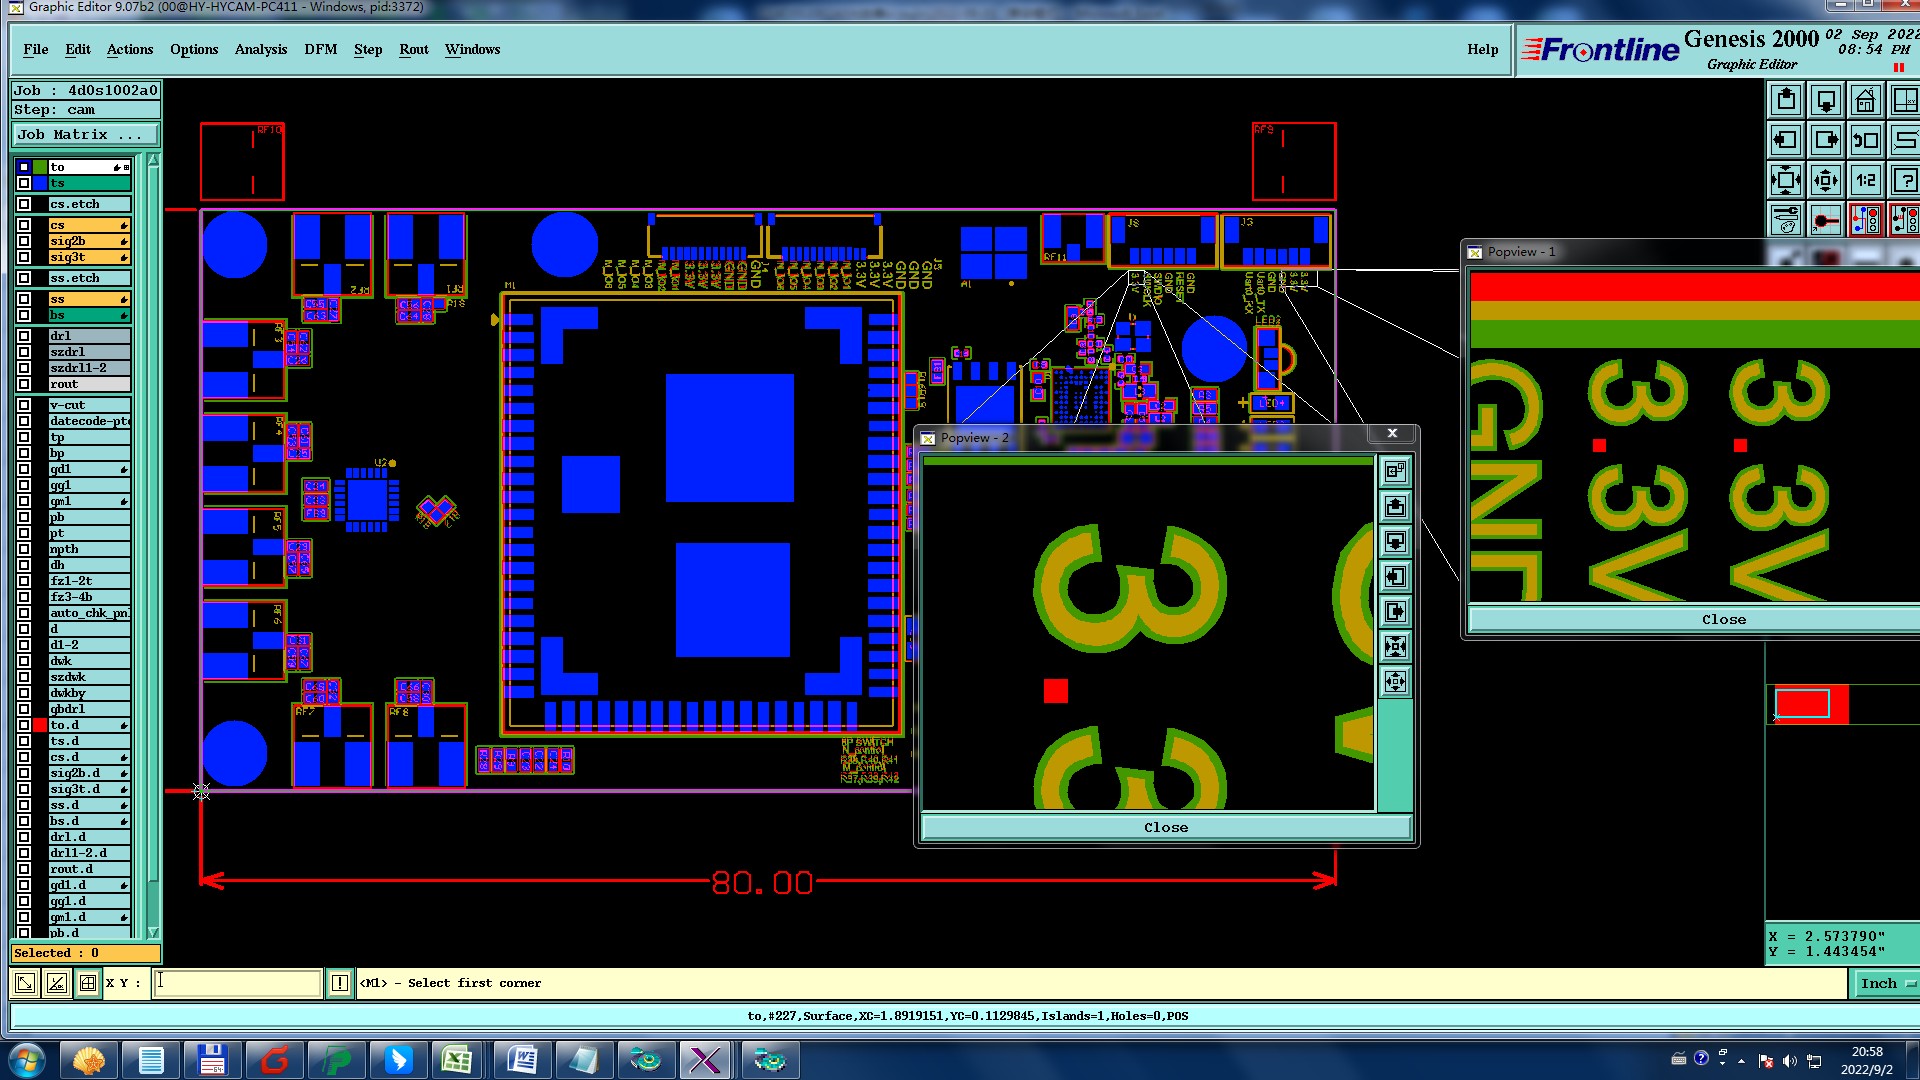Screen dimensions: 1920x1080
Task: Toggle the v-cut layer checkbox
Action: tap(24, 405)
